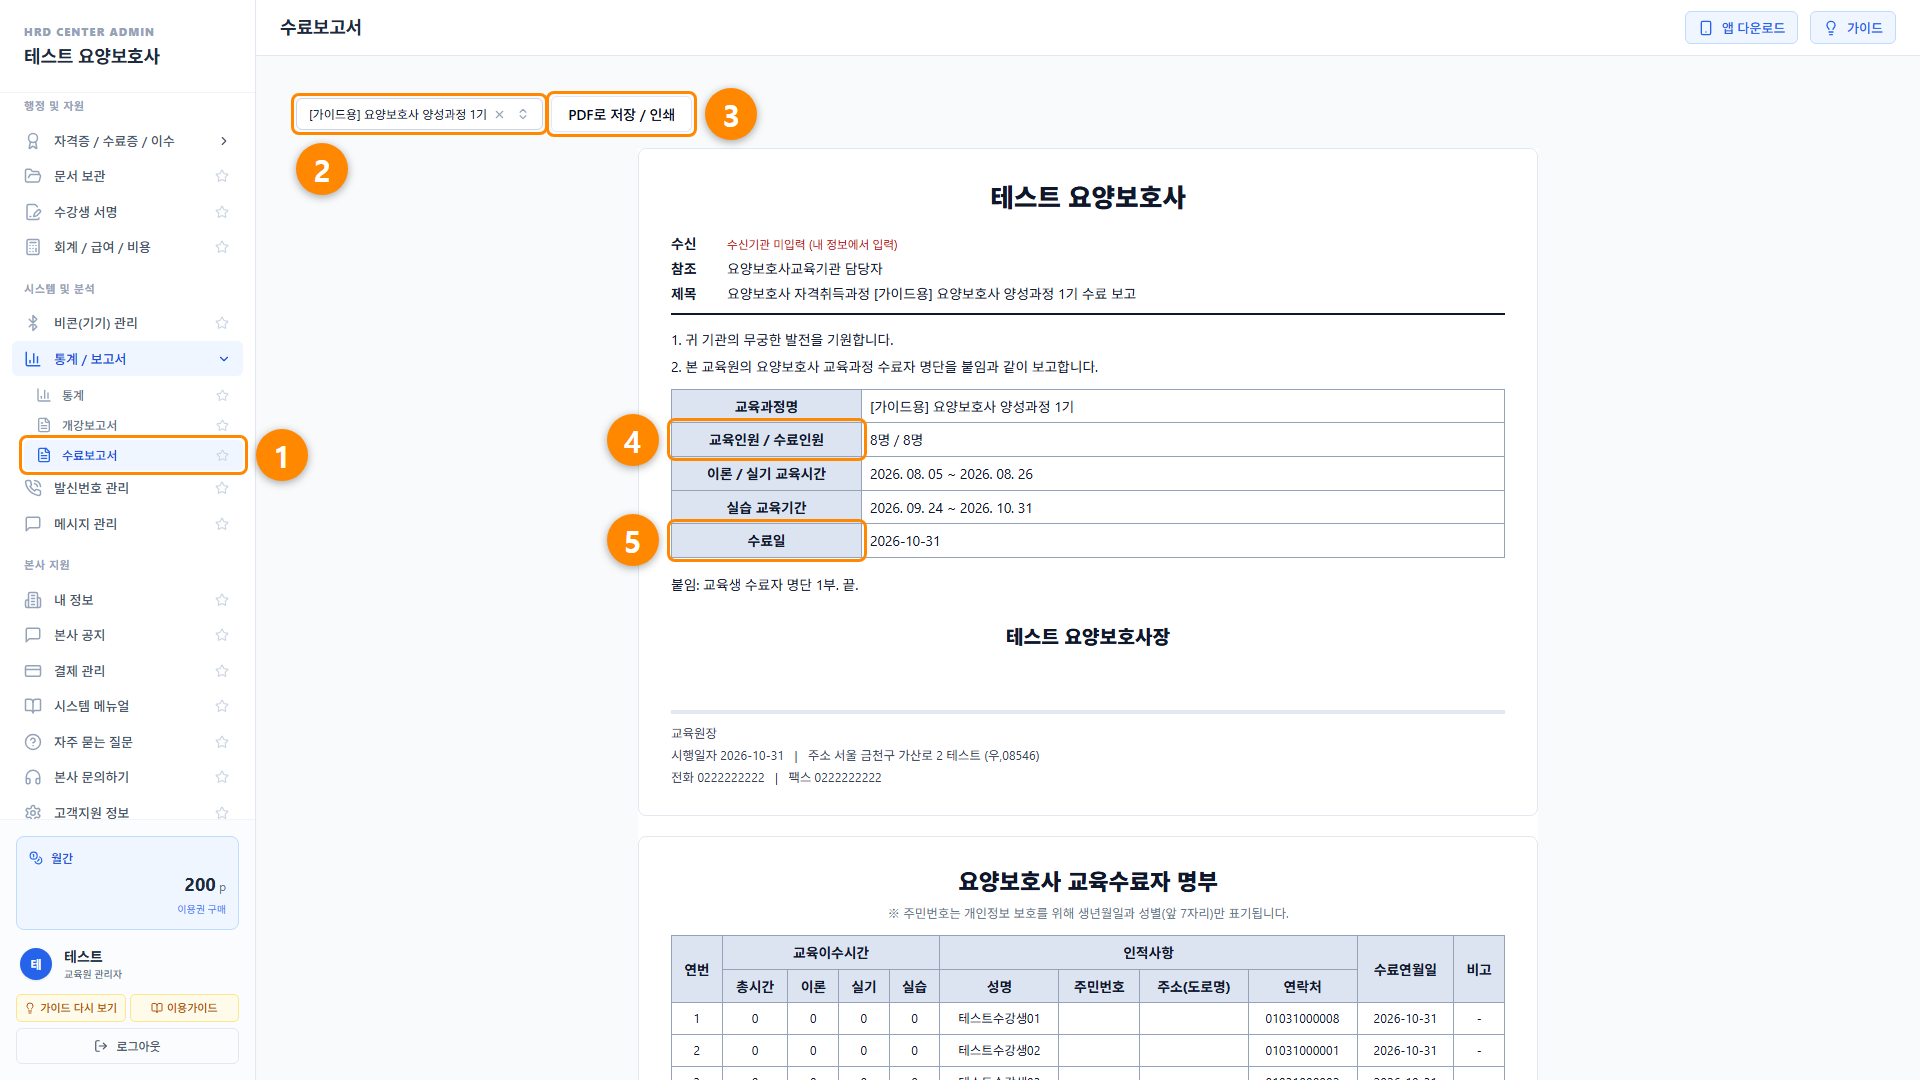Toggle star for 시스템 메뉴얼
Image resolution: width=1920 pixels, height=1080 pixels.
(222, 706)
